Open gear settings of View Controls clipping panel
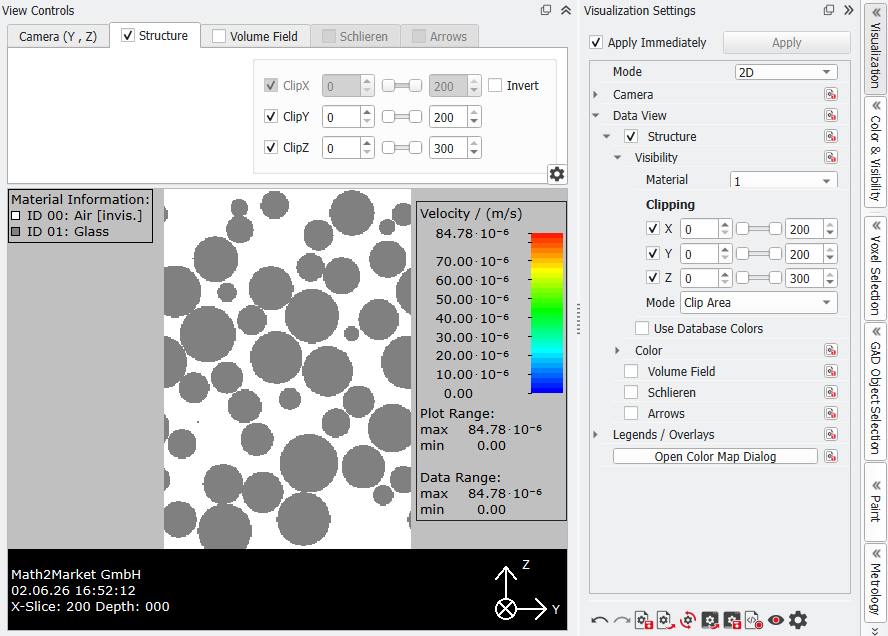 (x=557, y=174)
